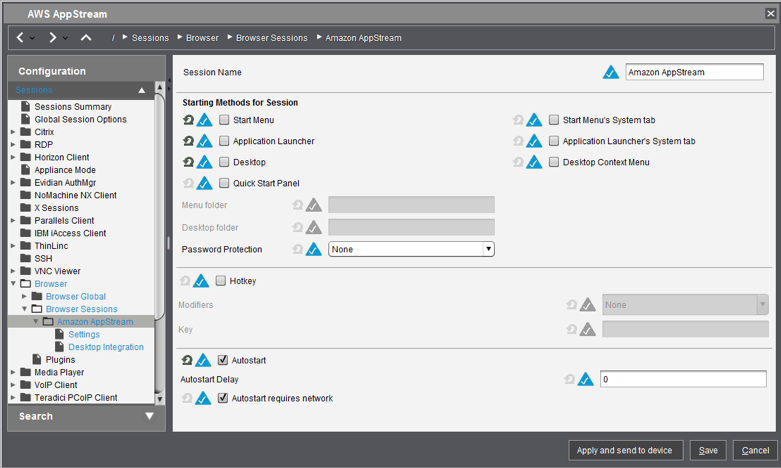
Task: Open the back-history dropdown arrow
Action: [32, 38]
